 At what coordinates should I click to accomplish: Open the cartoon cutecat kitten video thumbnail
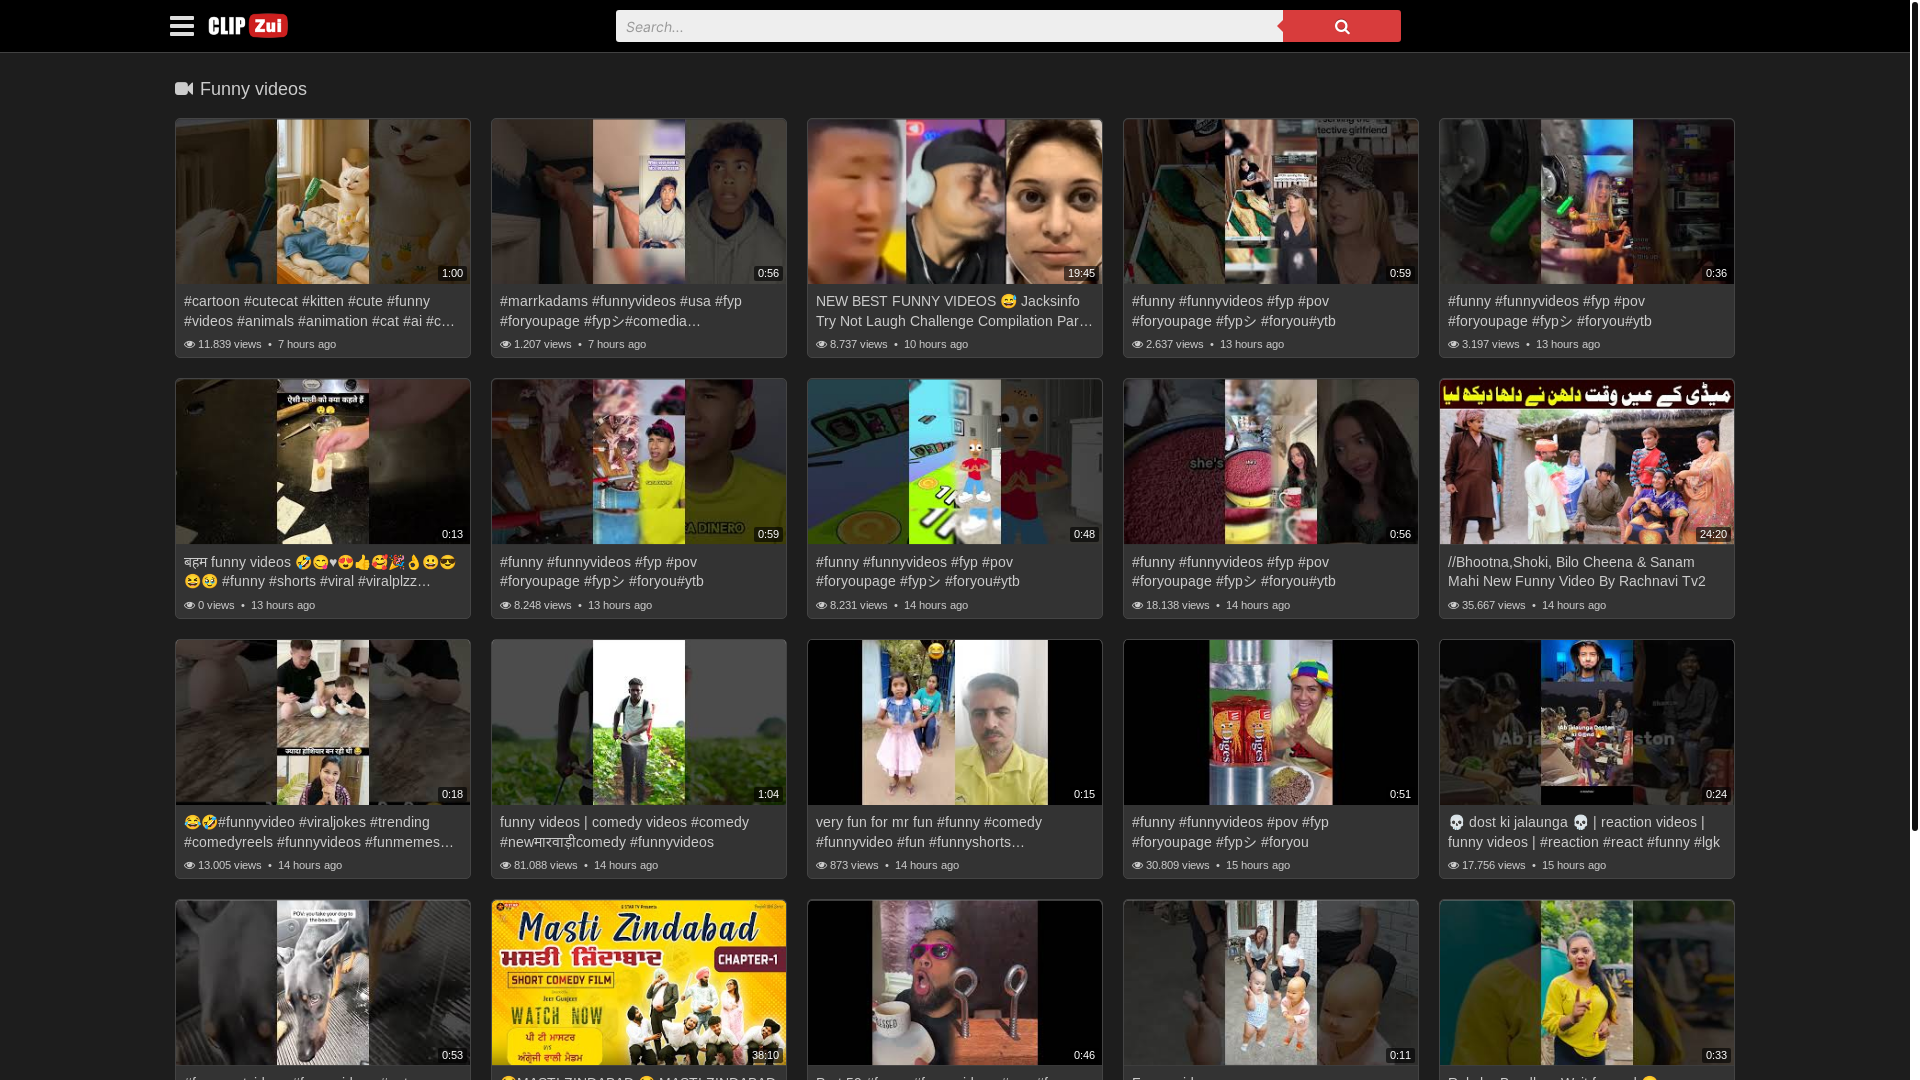323,202
